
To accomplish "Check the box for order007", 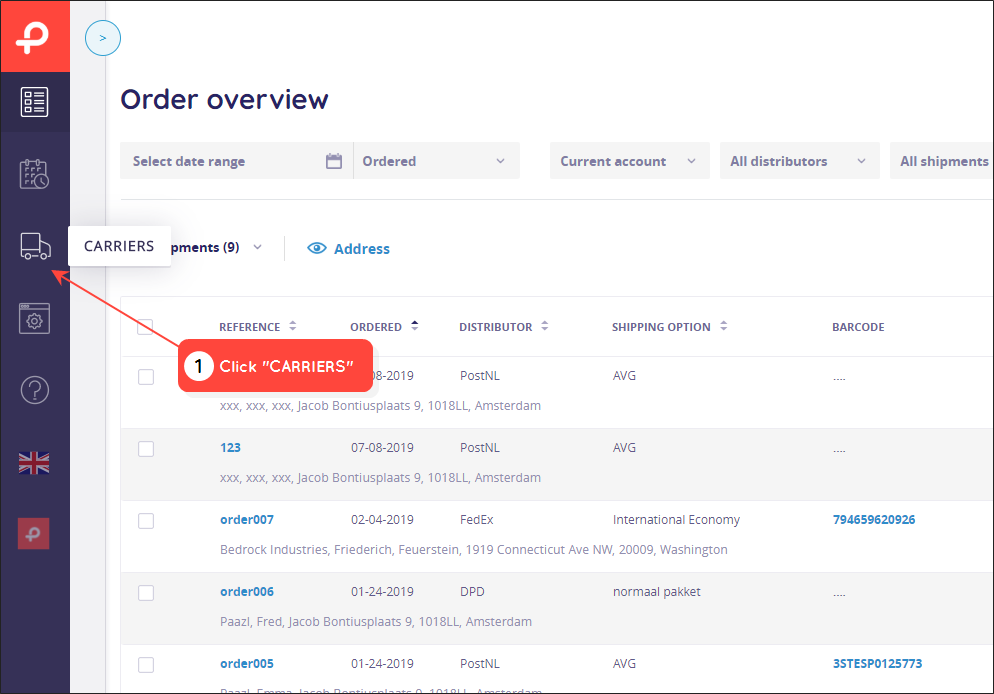I will click(x=146, y=520).
